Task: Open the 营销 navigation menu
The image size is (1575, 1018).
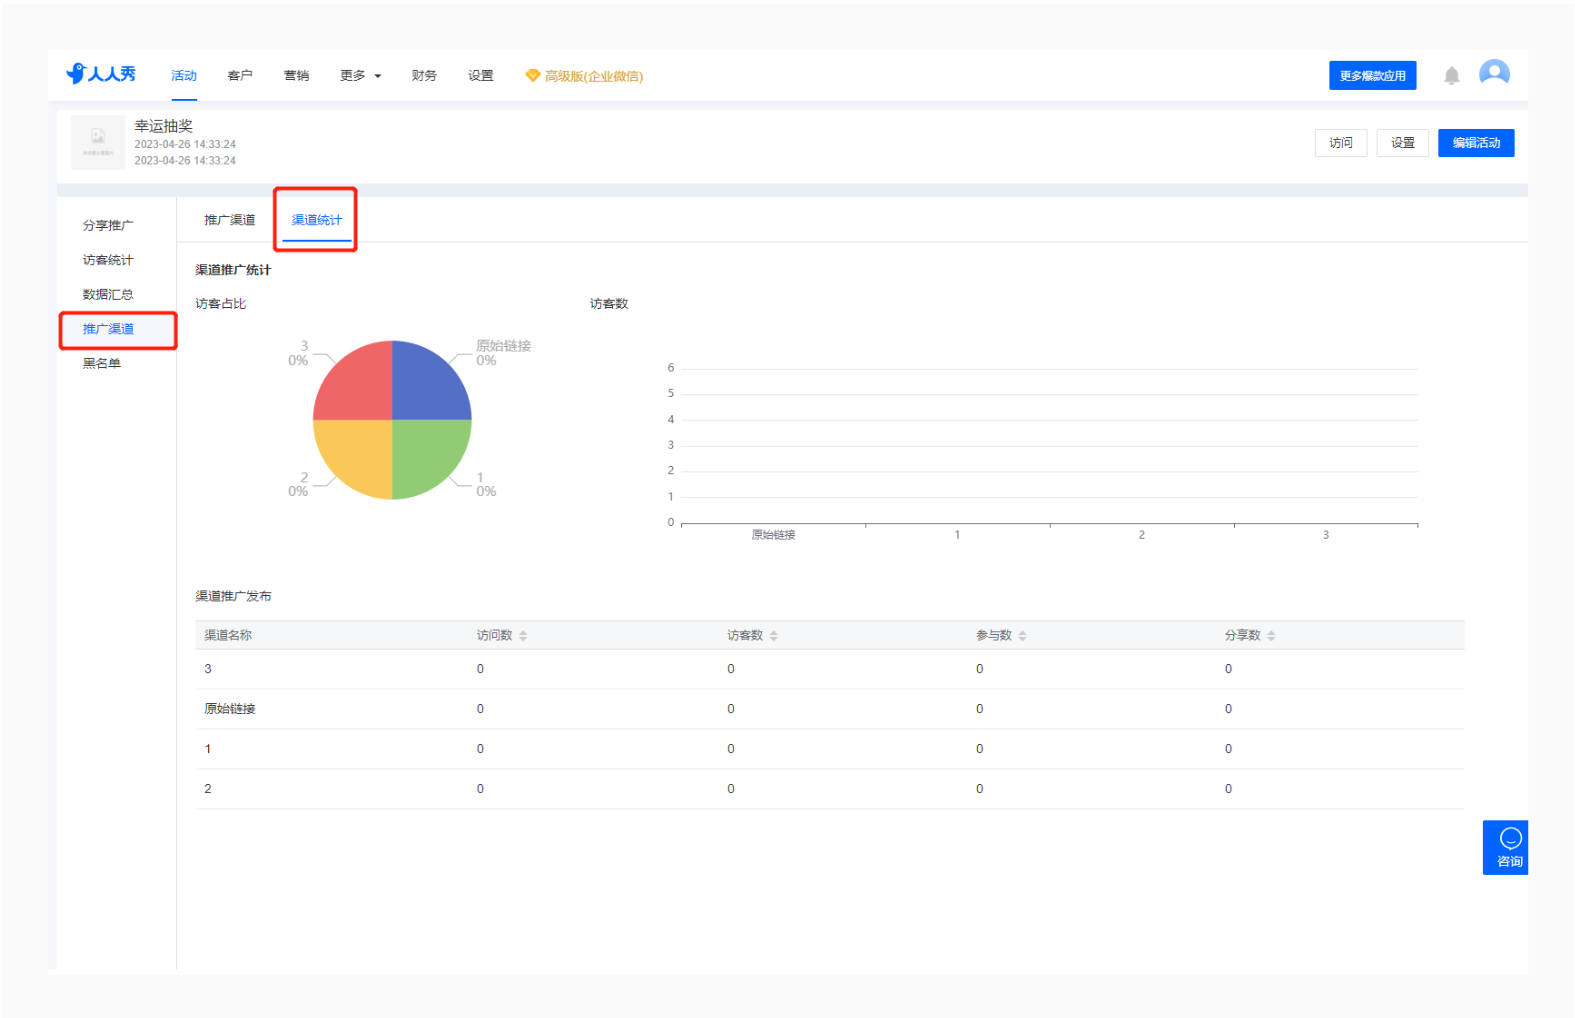Action: click(296, 76)
